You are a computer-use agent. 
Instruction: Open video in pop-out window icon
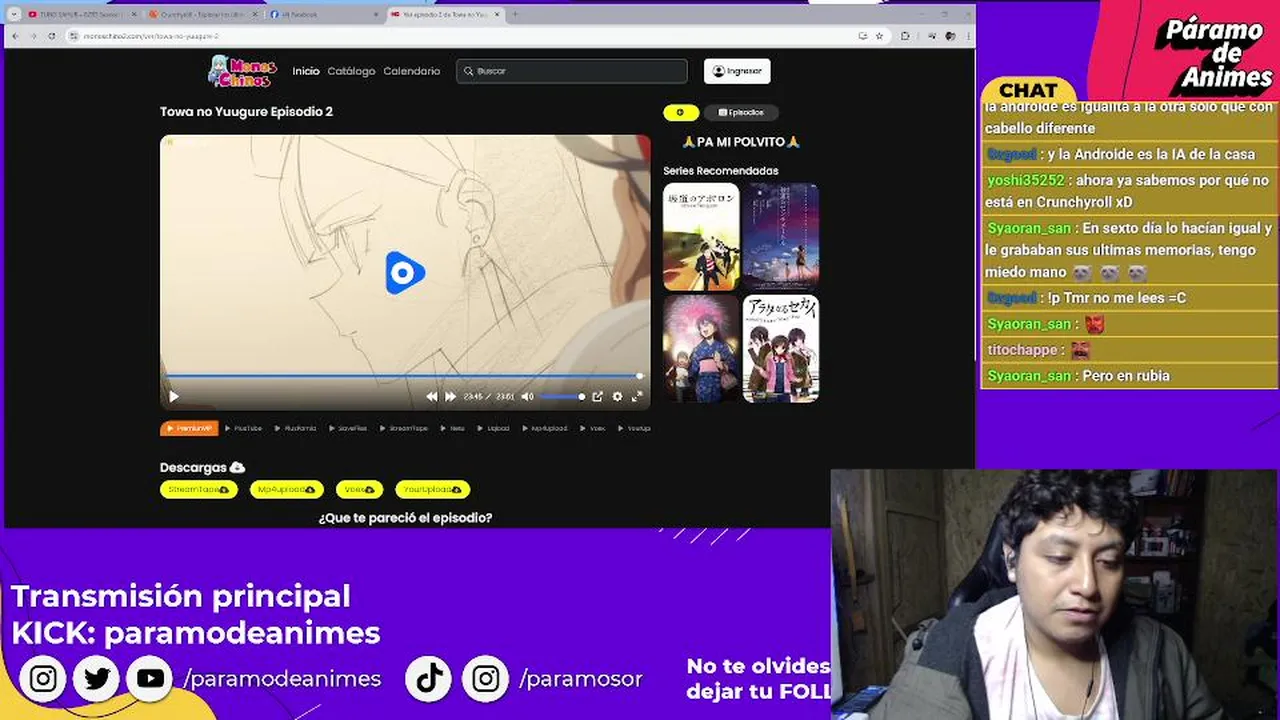(x=597, y=397)
